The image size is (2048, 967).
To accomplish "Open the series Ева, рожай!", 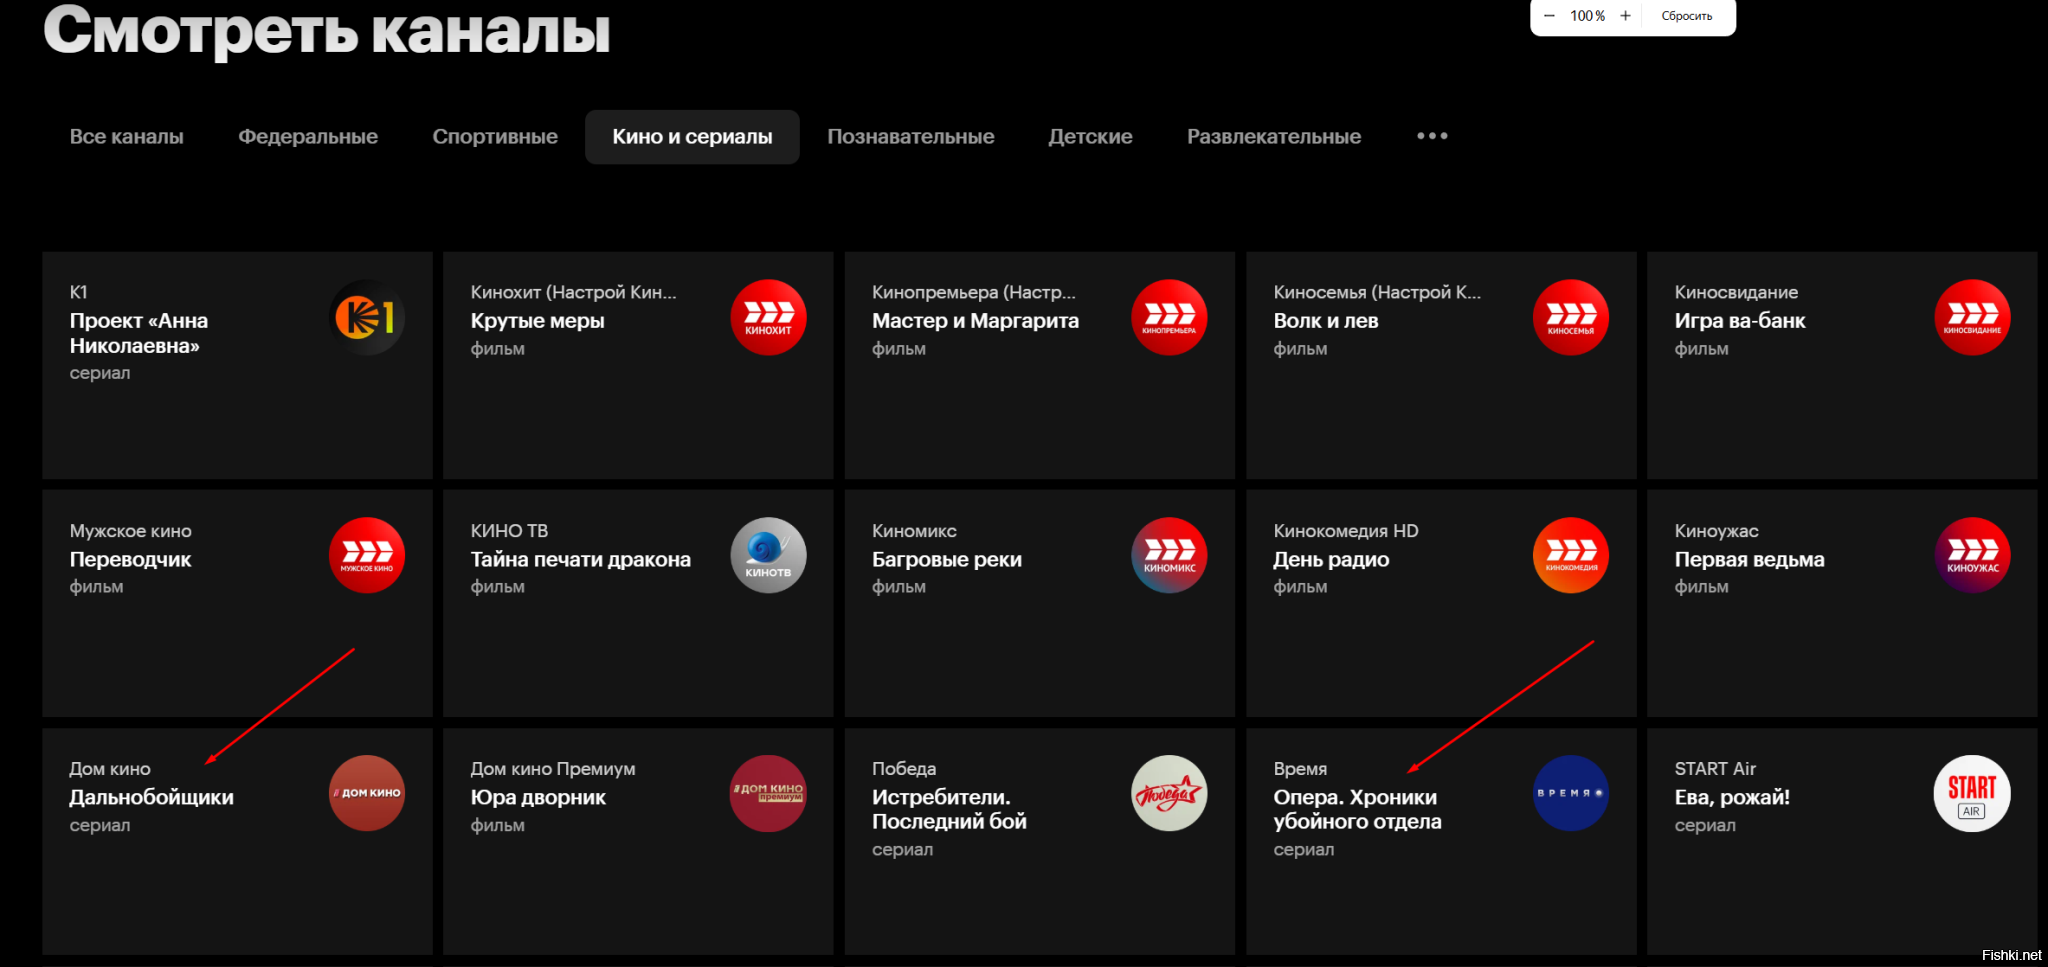I will (x=1732, y=798).
